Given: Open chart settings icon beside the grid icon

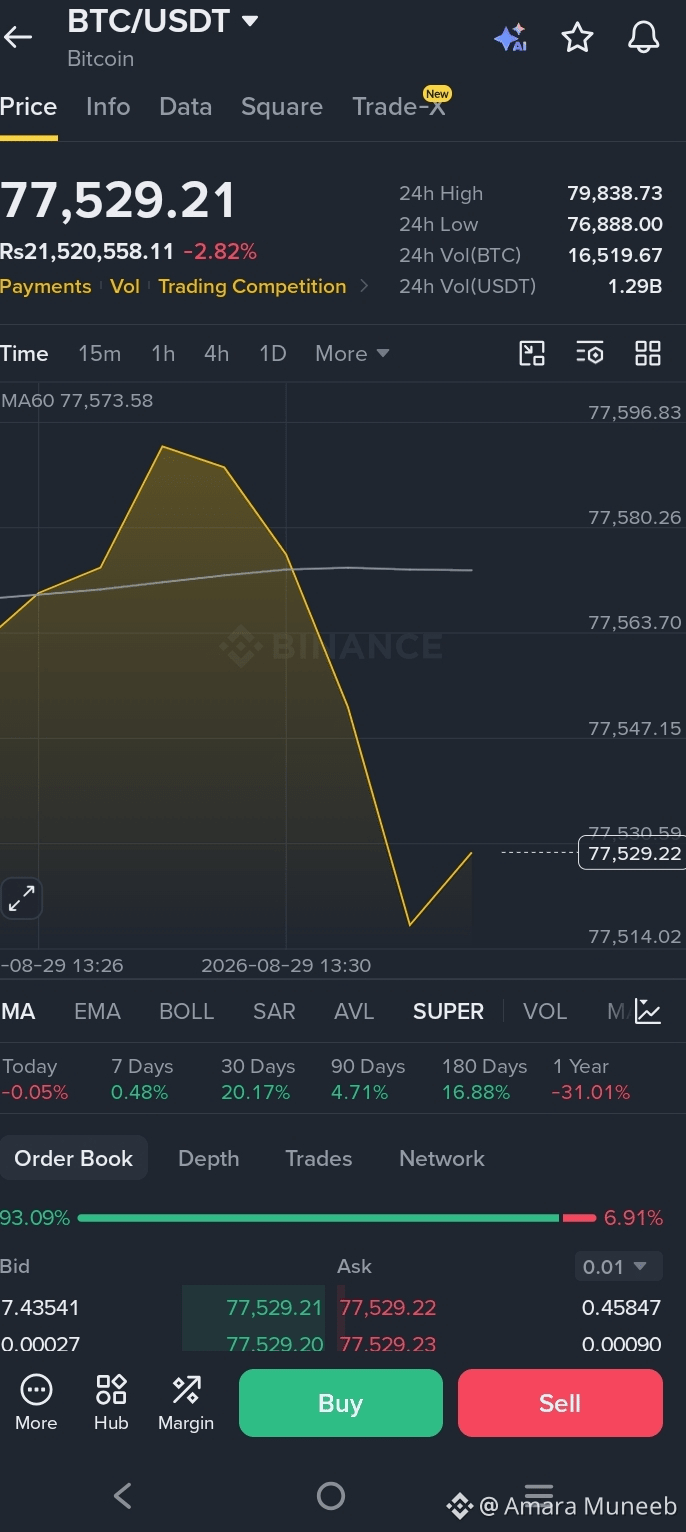Looking at the screenshot, I should pos(590,353).
